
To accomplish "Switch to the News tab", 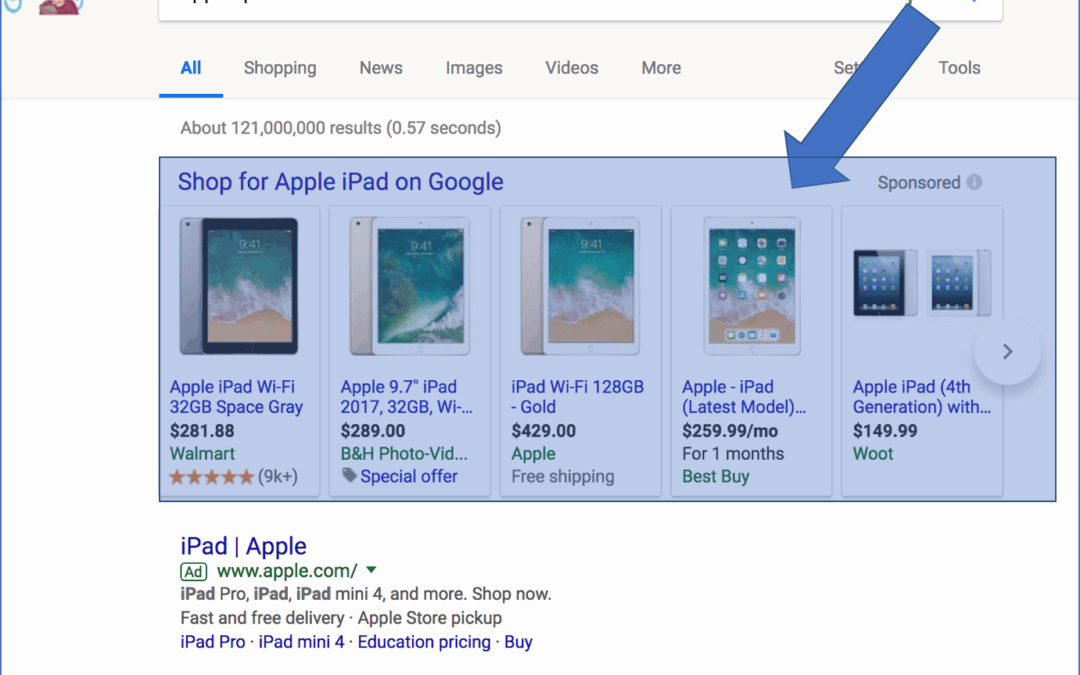I will (381, 68).
